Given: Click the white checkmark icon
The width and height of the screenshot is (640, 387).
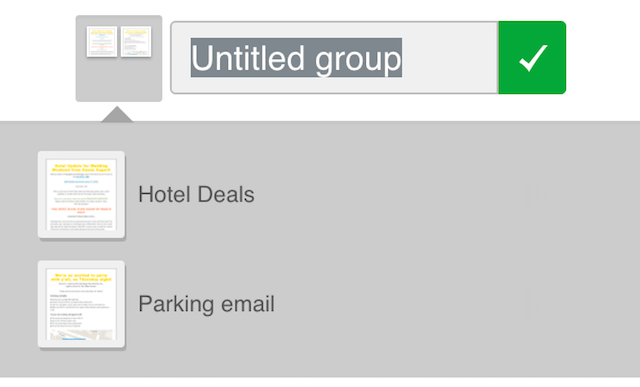Looking at the screenshot, I should 533,58.
